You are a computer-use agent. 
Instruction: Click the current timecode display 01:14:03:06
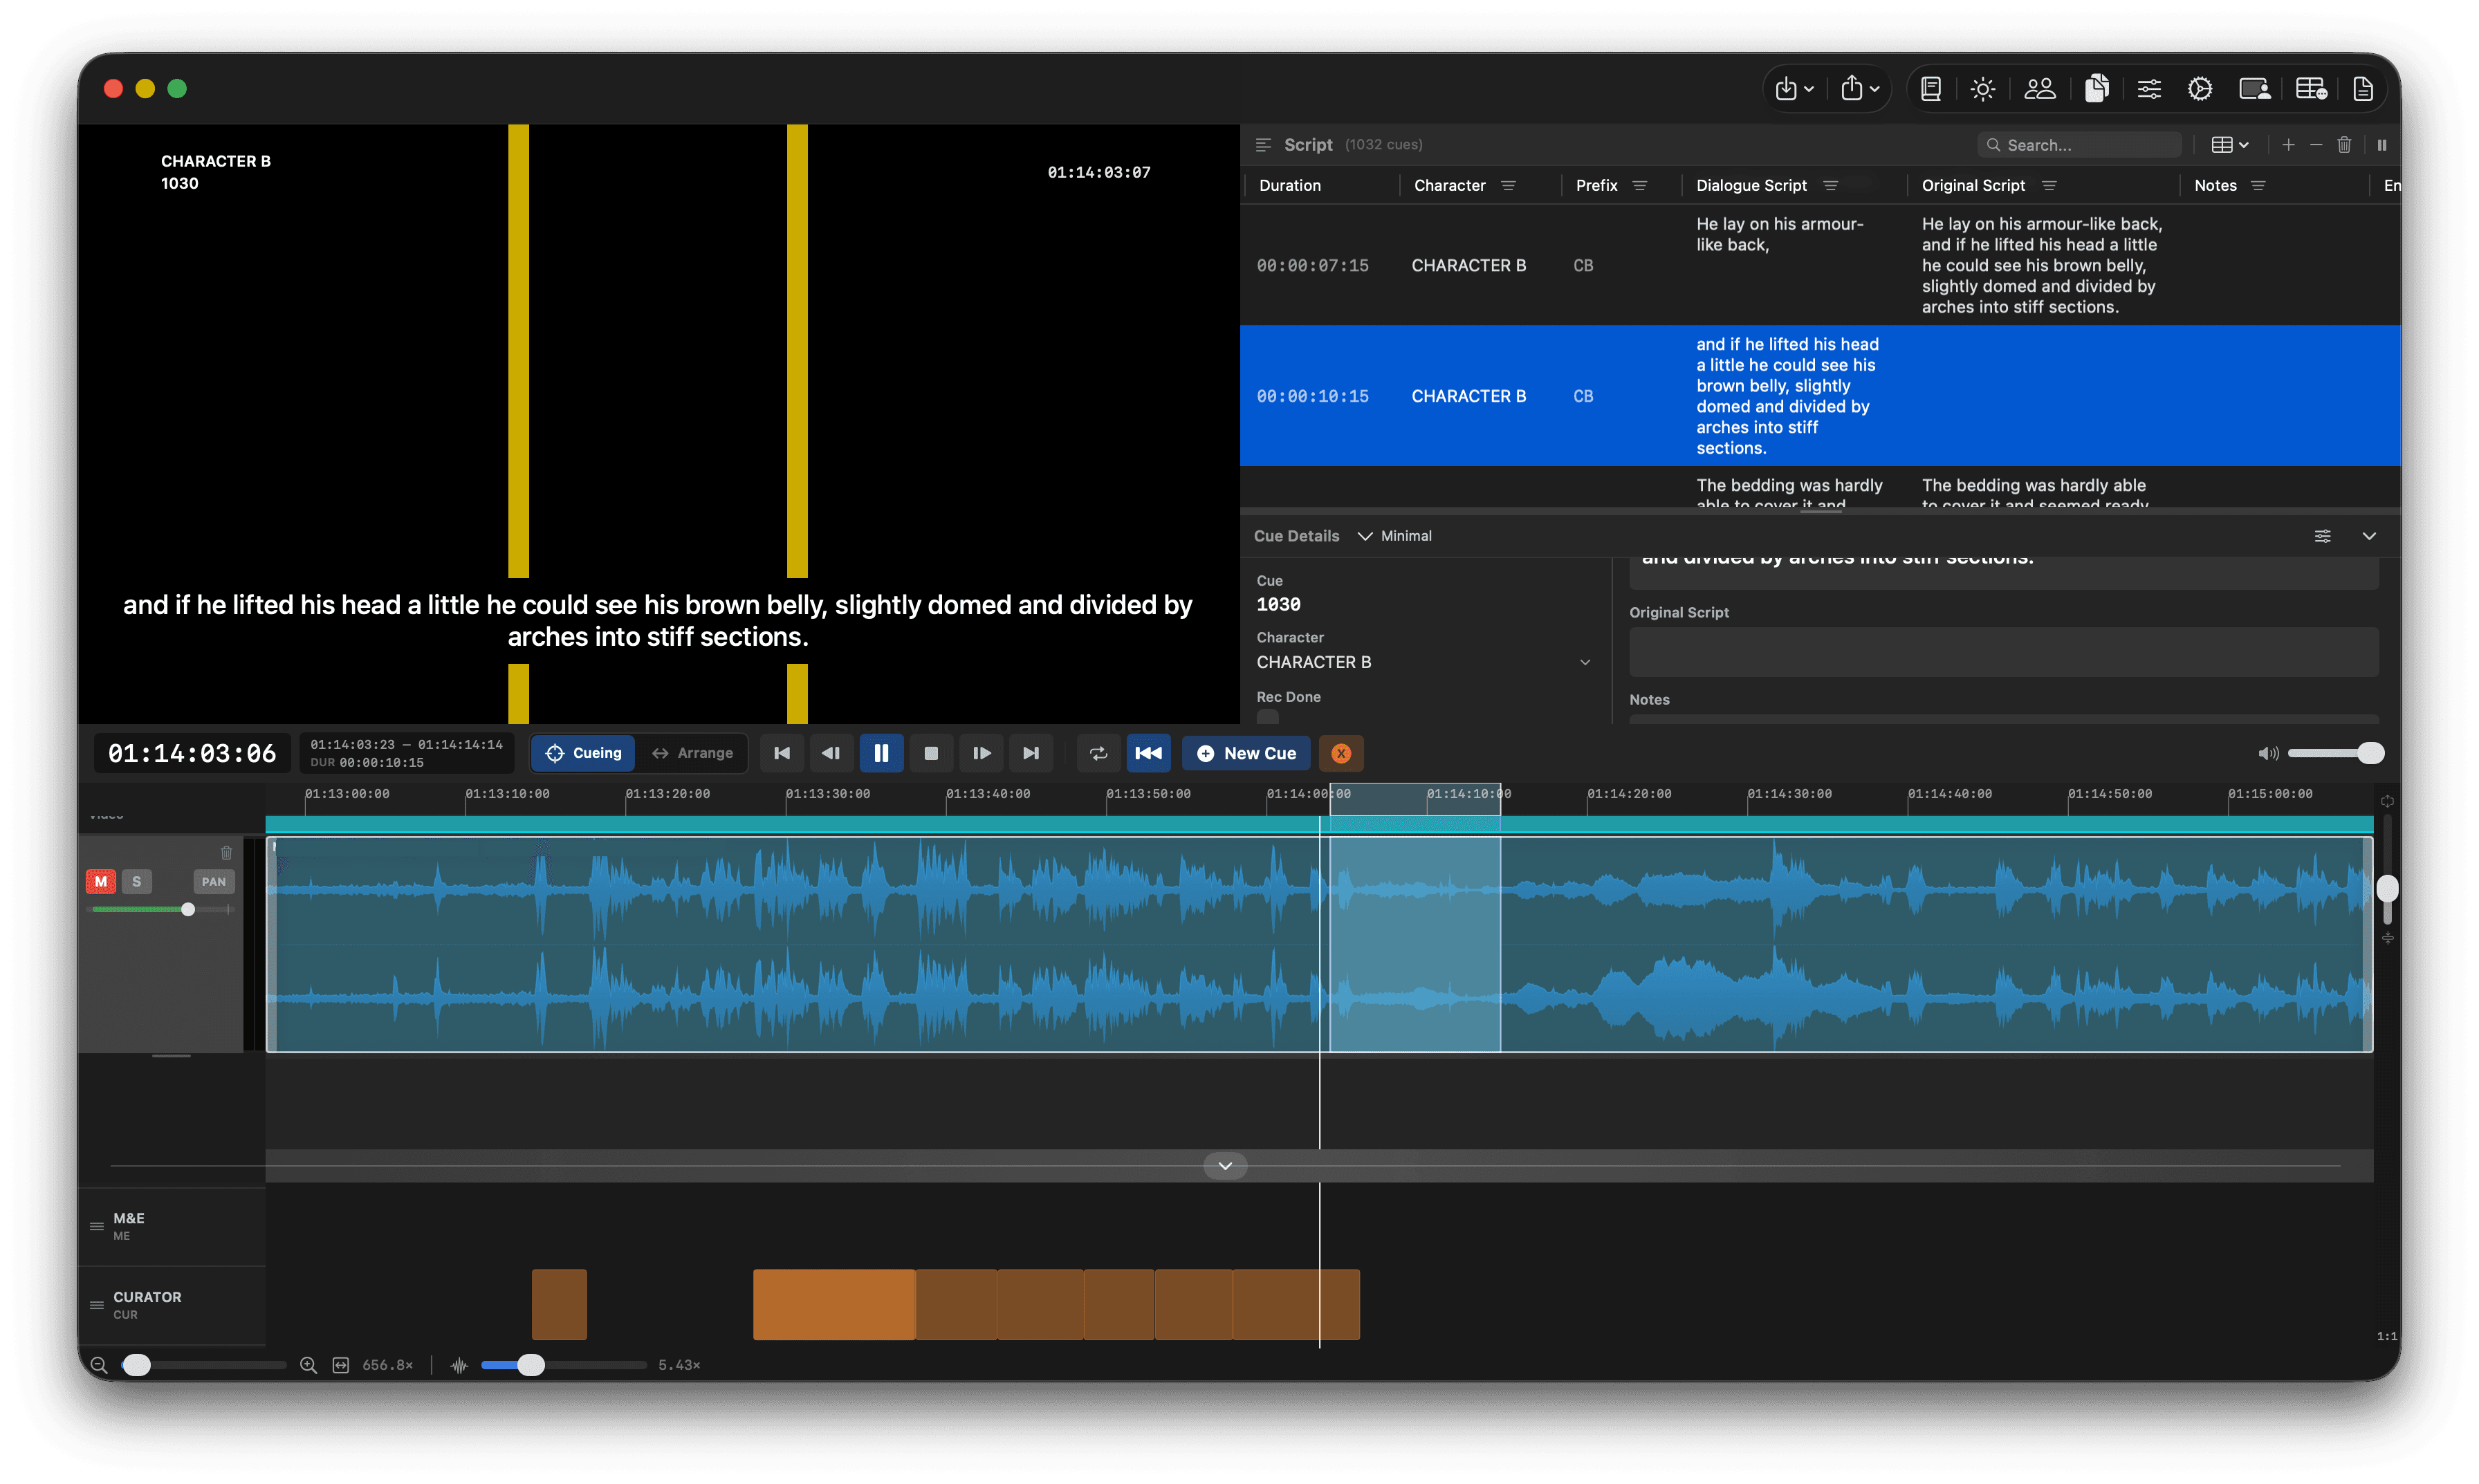pyautogui.click(x=192, y=753)
